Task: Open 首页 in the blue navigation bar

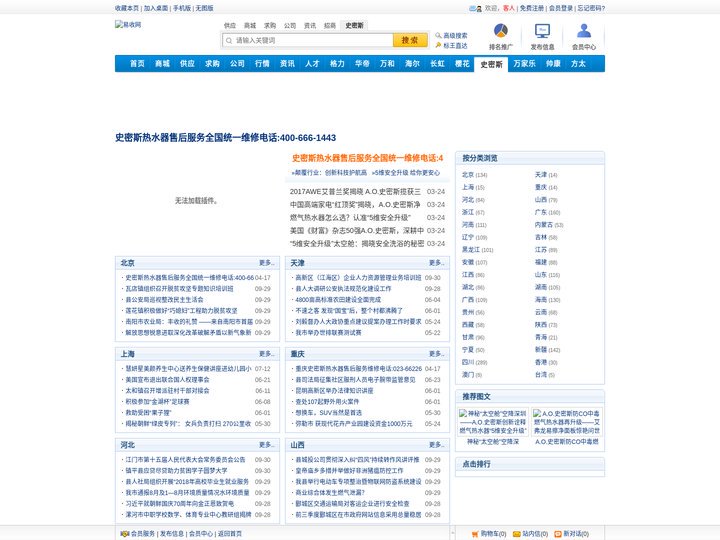Action: pos(137,64)
